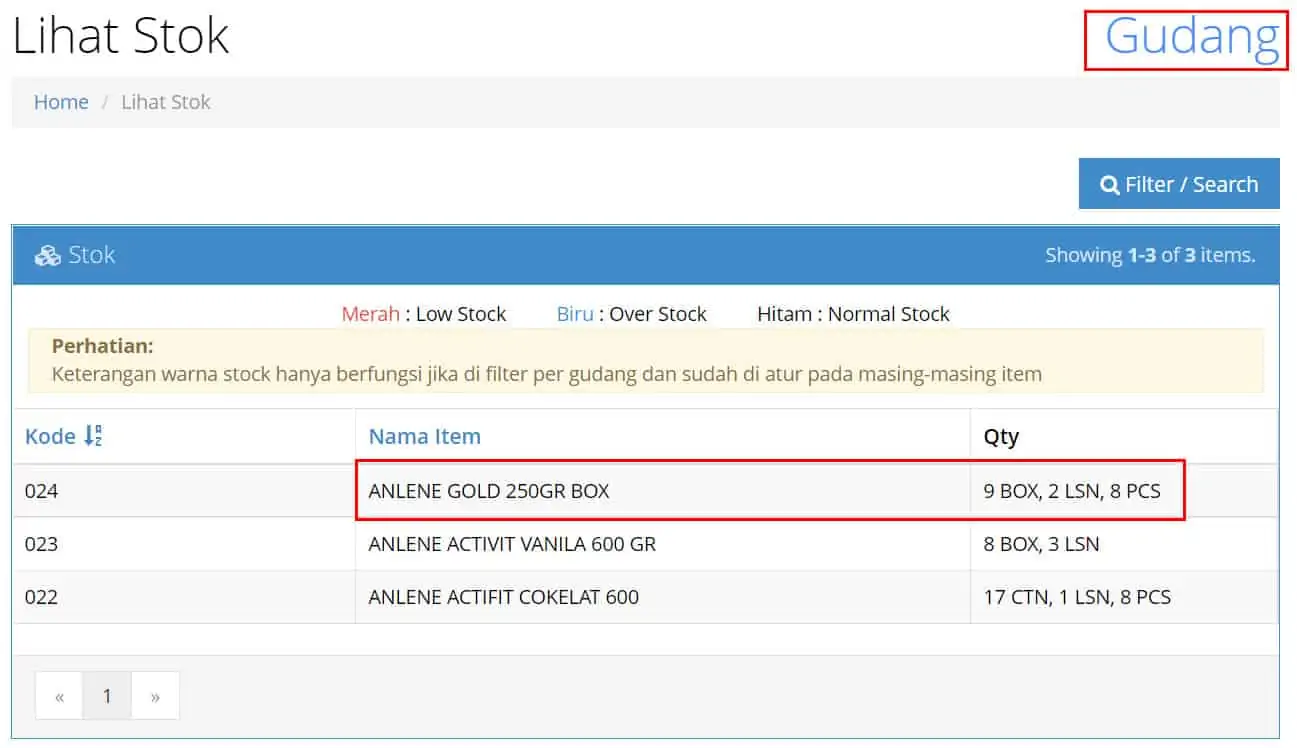Viewport: 1297px width, 748px height.
Task: Open the Filter / Search button
Action: 1179,184
